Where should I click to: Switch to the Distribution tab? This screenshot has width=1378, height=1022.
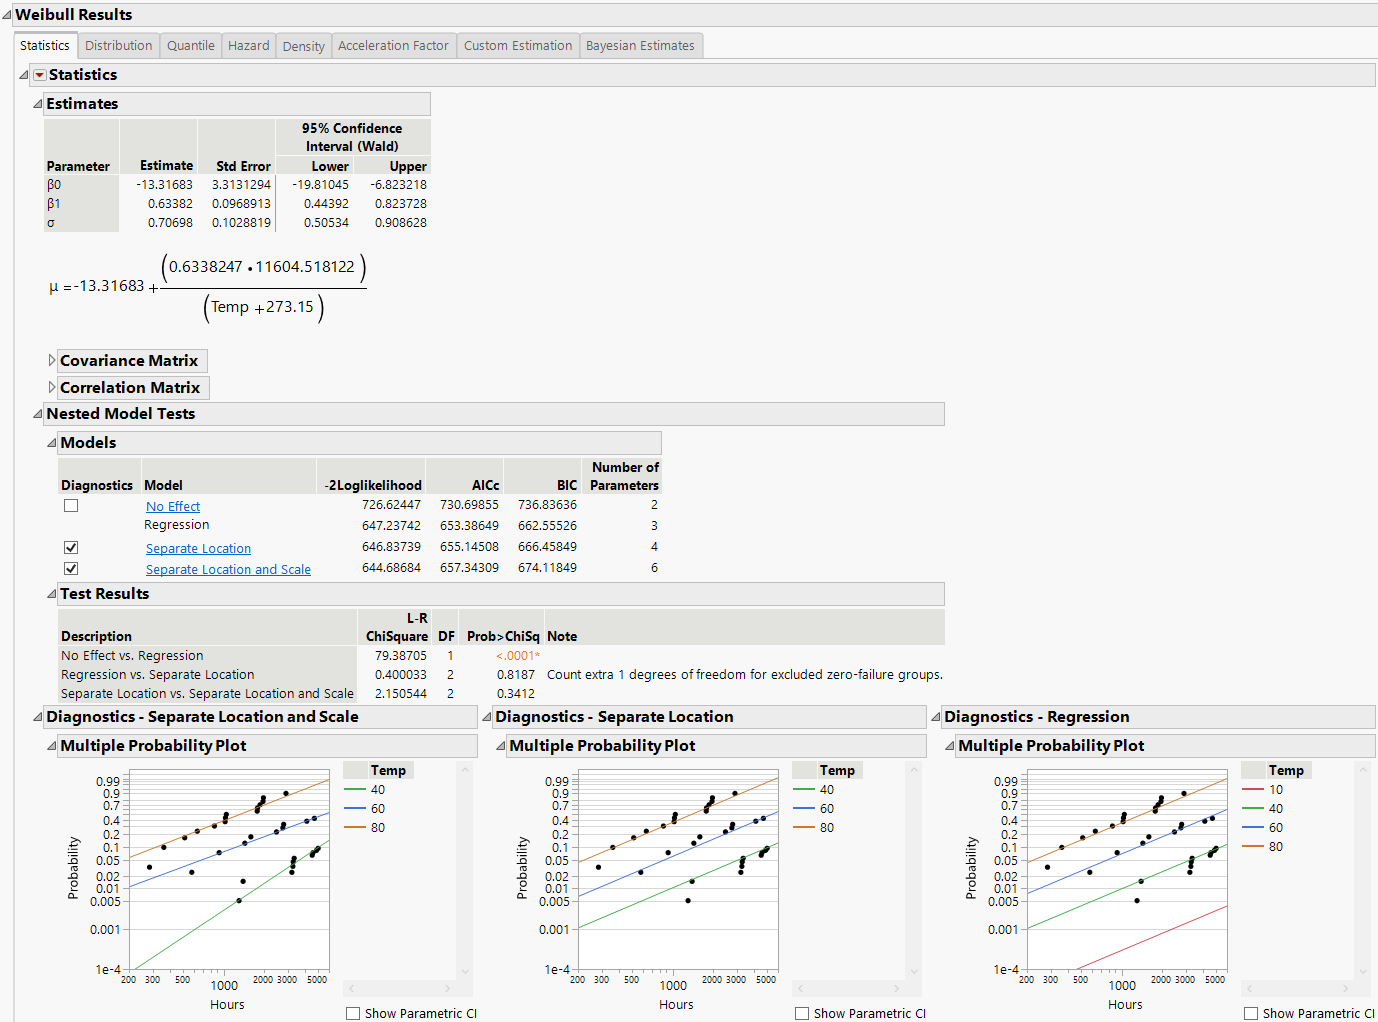click(118, 45)
